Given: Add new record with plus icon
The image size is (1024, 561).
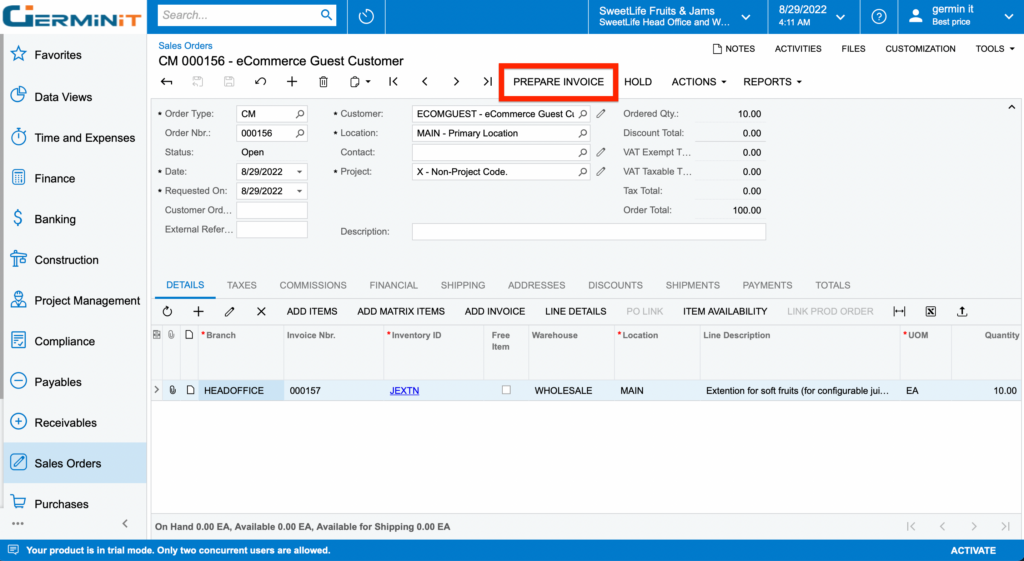Looking at the screenshot, I should pos(292,82).
